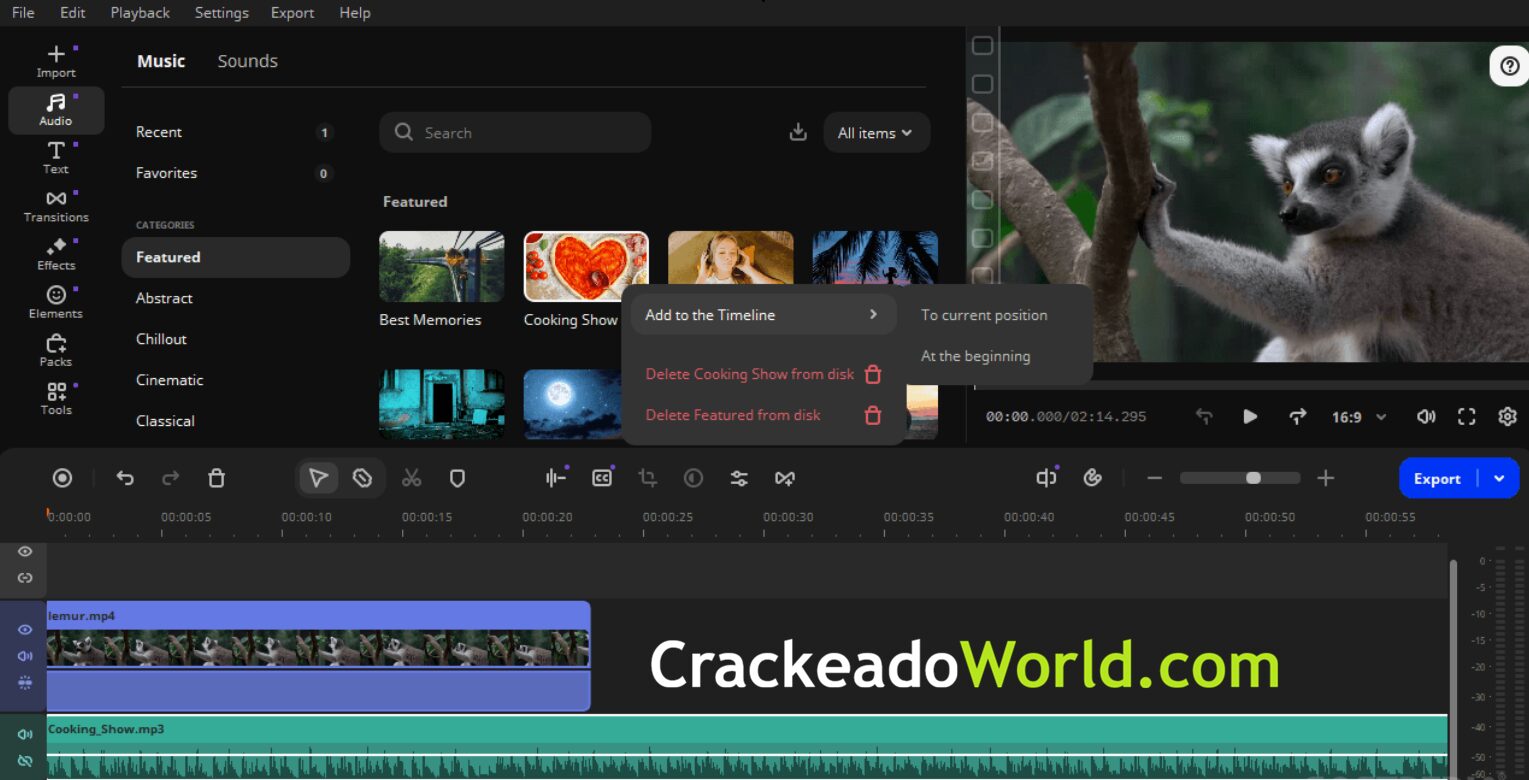Mute the preview player volume
The image size is (1529, 780).
[x=1426, y=416]
